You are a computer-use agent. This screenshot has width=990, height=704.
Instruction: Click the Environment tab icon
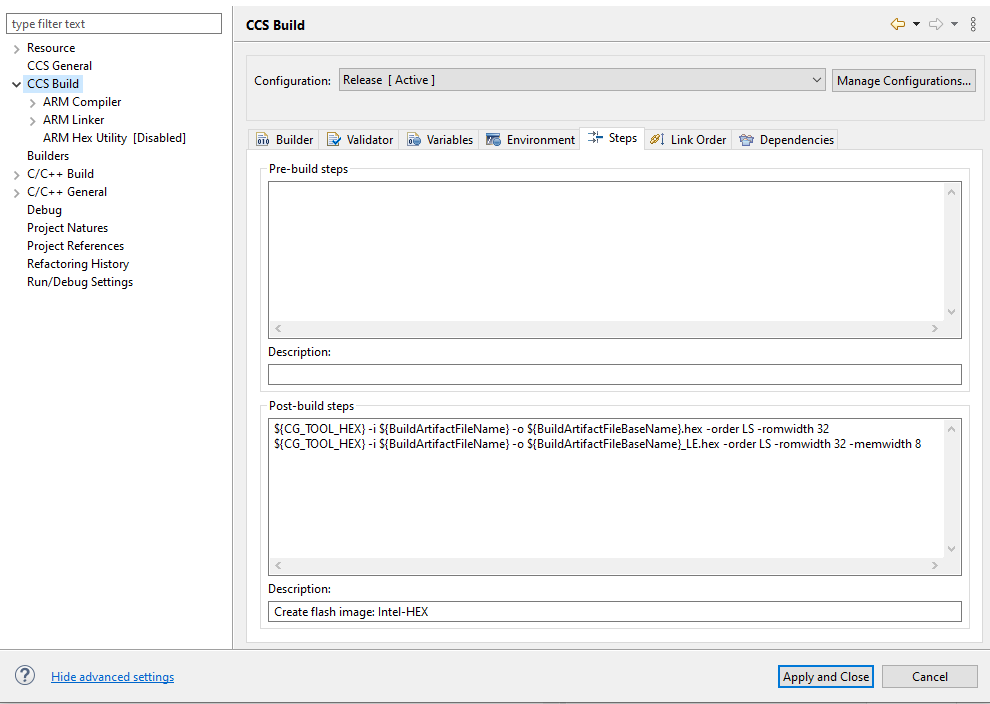(492, 139)
